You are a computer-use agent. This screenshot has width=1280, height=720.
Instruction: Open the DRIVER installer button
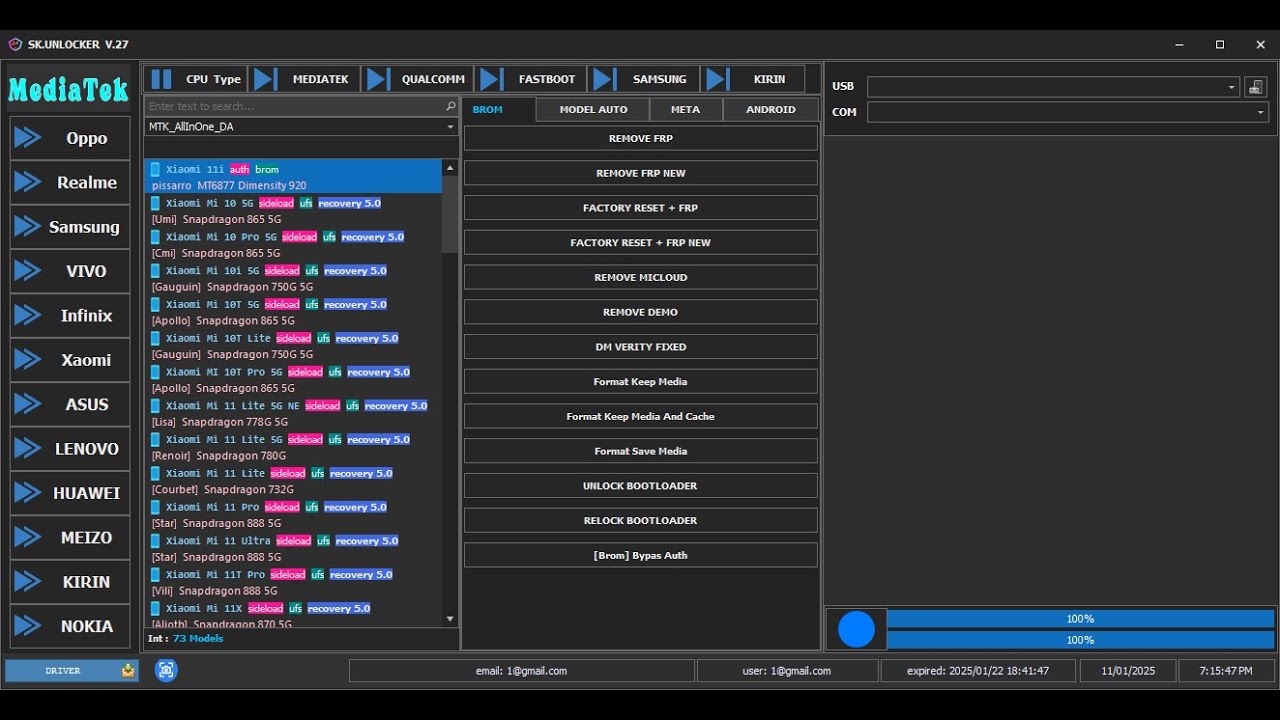coord(71,670)
